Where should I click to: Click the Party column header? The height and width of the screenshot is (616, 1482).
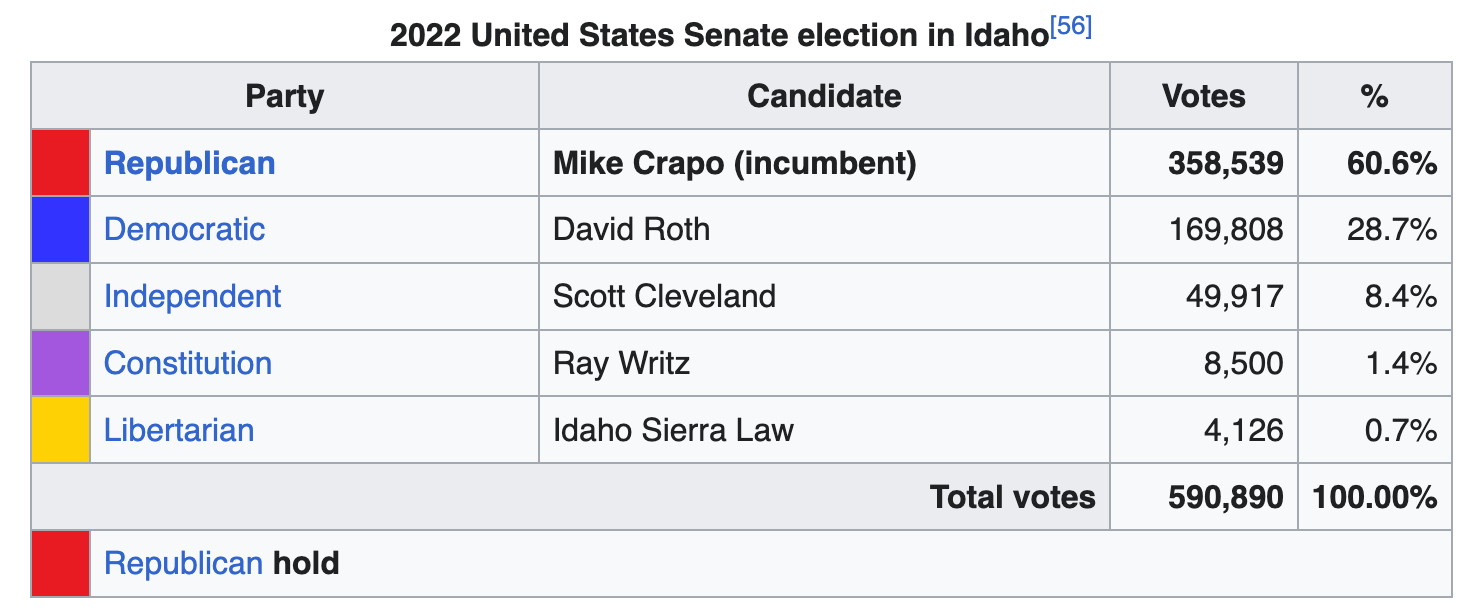285,96
